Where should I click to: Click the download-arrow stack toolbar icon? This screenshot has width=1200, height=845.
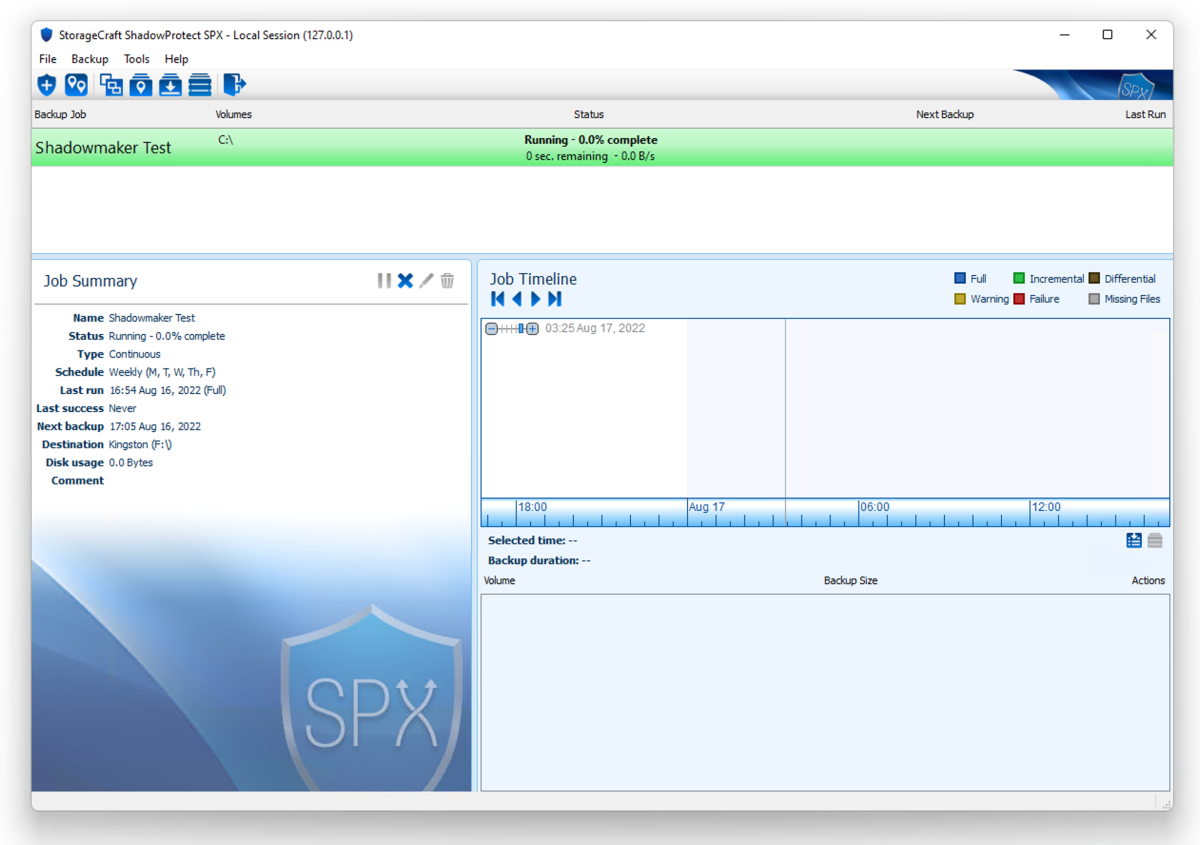[171, 85]
